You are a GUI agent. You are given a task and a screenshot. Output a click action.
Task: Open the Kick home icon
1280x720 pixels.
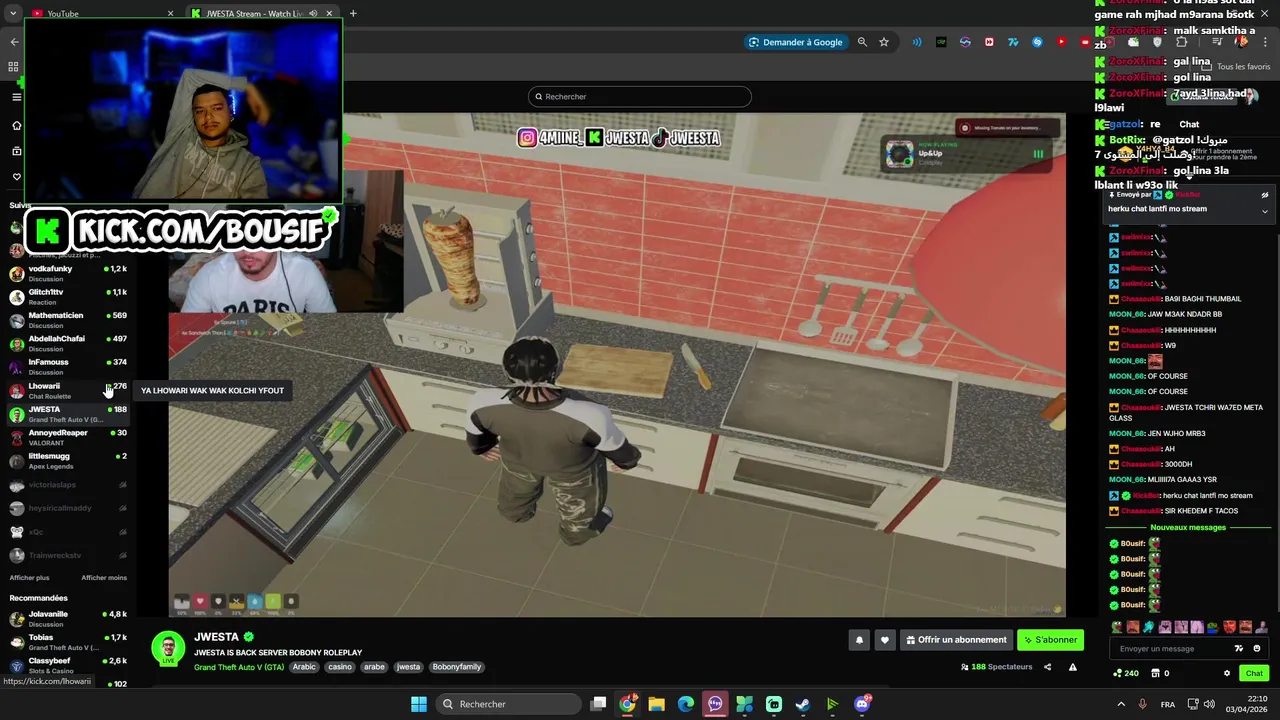[16, 125]
